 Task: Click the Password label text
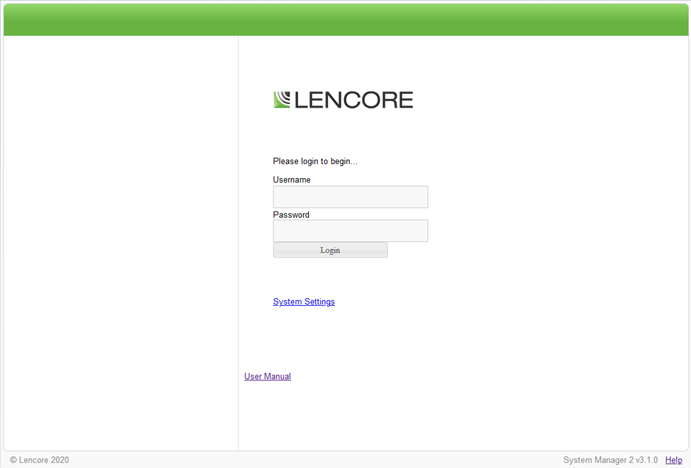[291, 215]
